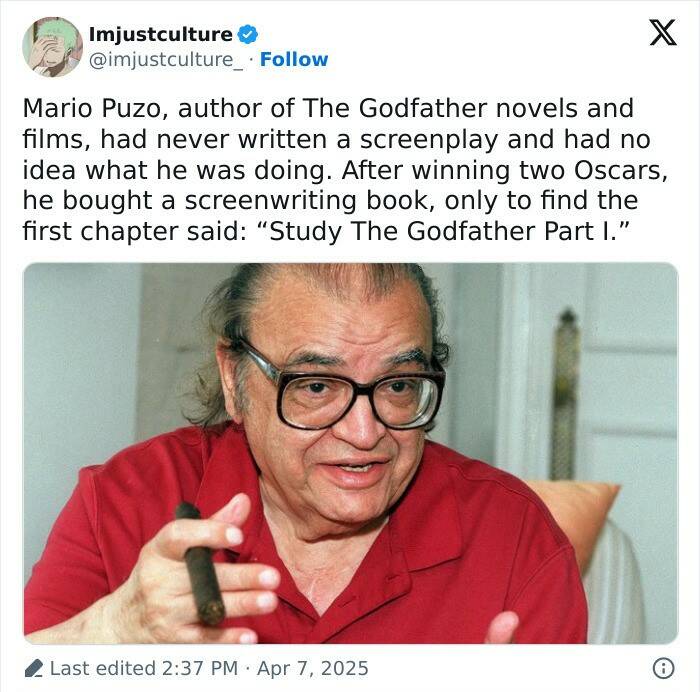Open the info circle icon

[663, 668]
